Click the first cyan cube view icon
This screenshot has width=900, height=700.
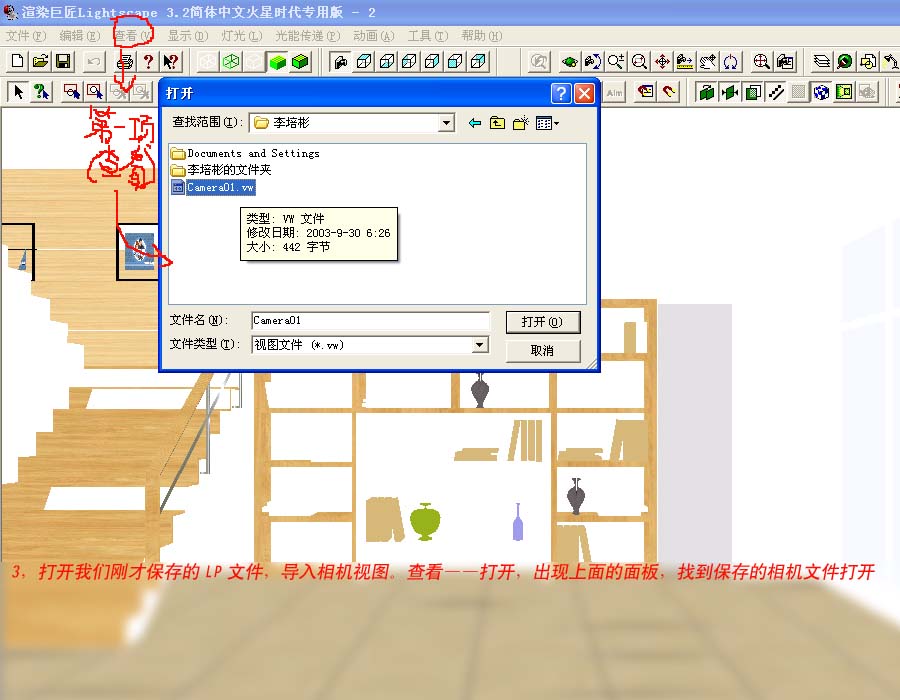click(364, 61)
